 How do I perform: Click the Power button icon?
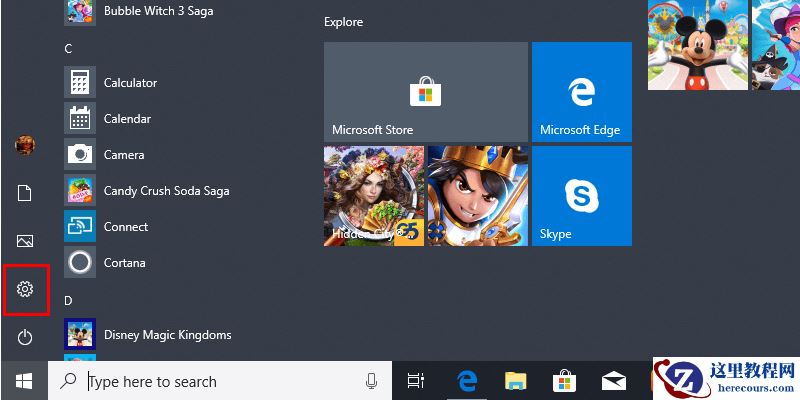pos(24,337)
